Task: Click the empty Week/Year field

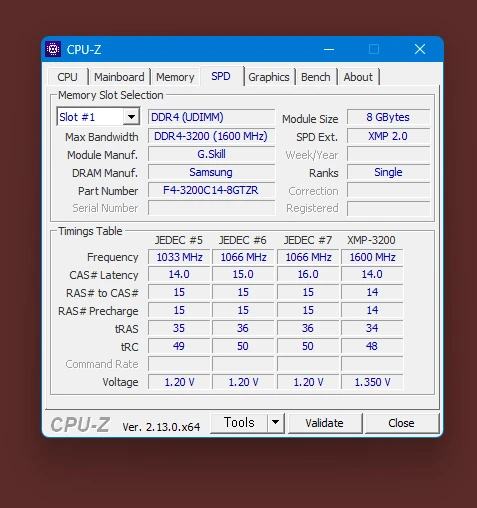Action: click(x=388, y=154)
